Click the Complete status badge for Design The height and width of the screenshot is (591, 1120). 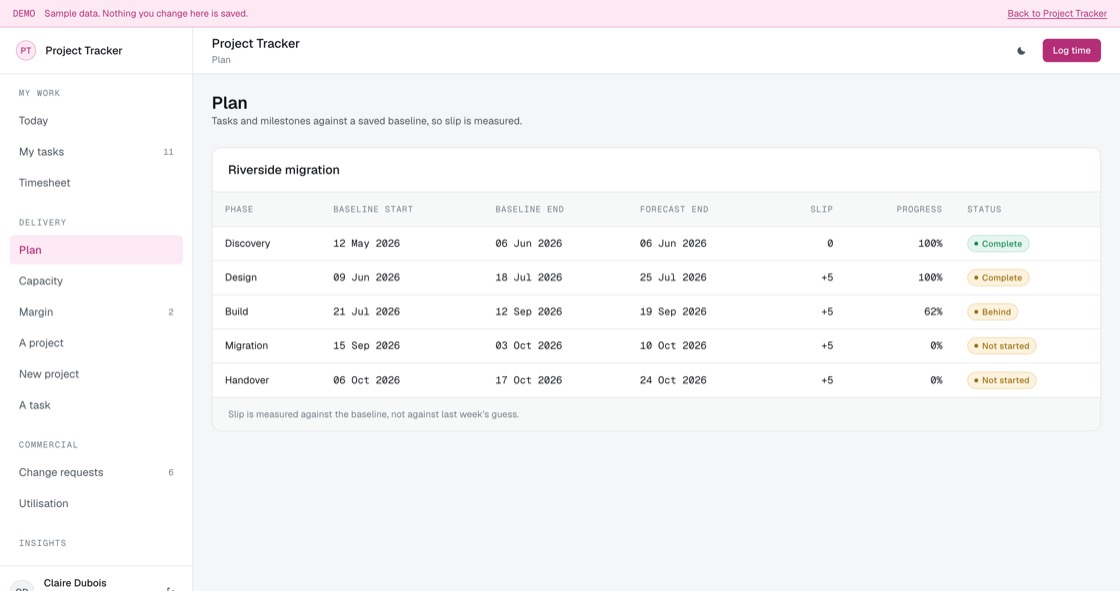[998, 278]
